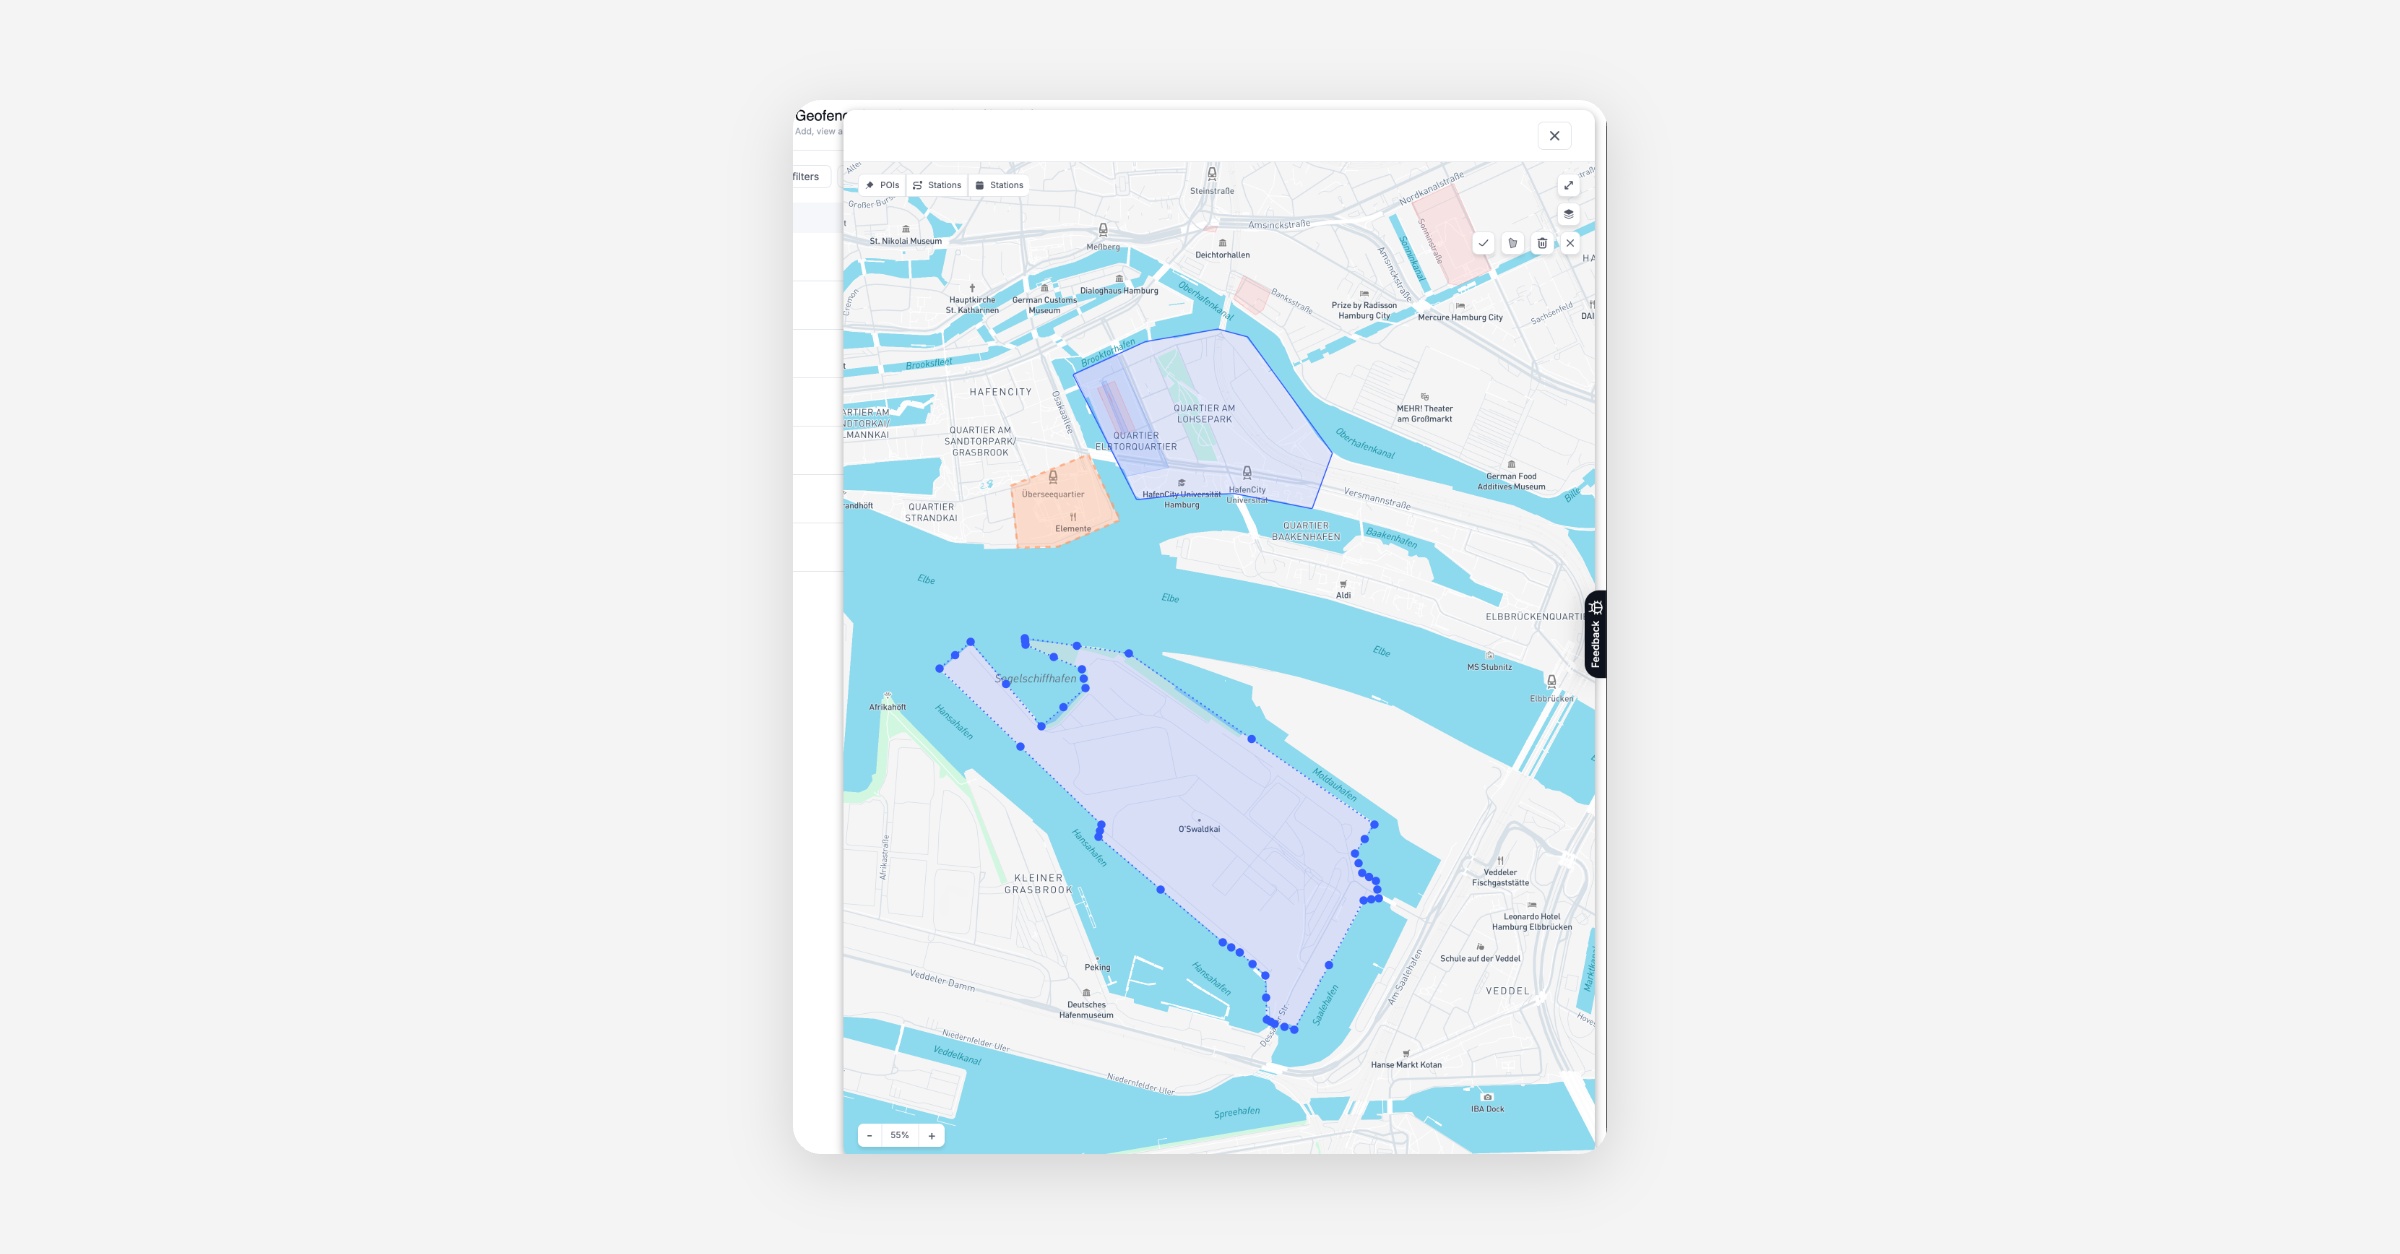
Task: Open the Feedback side tab
Action: click(1595, 634)
